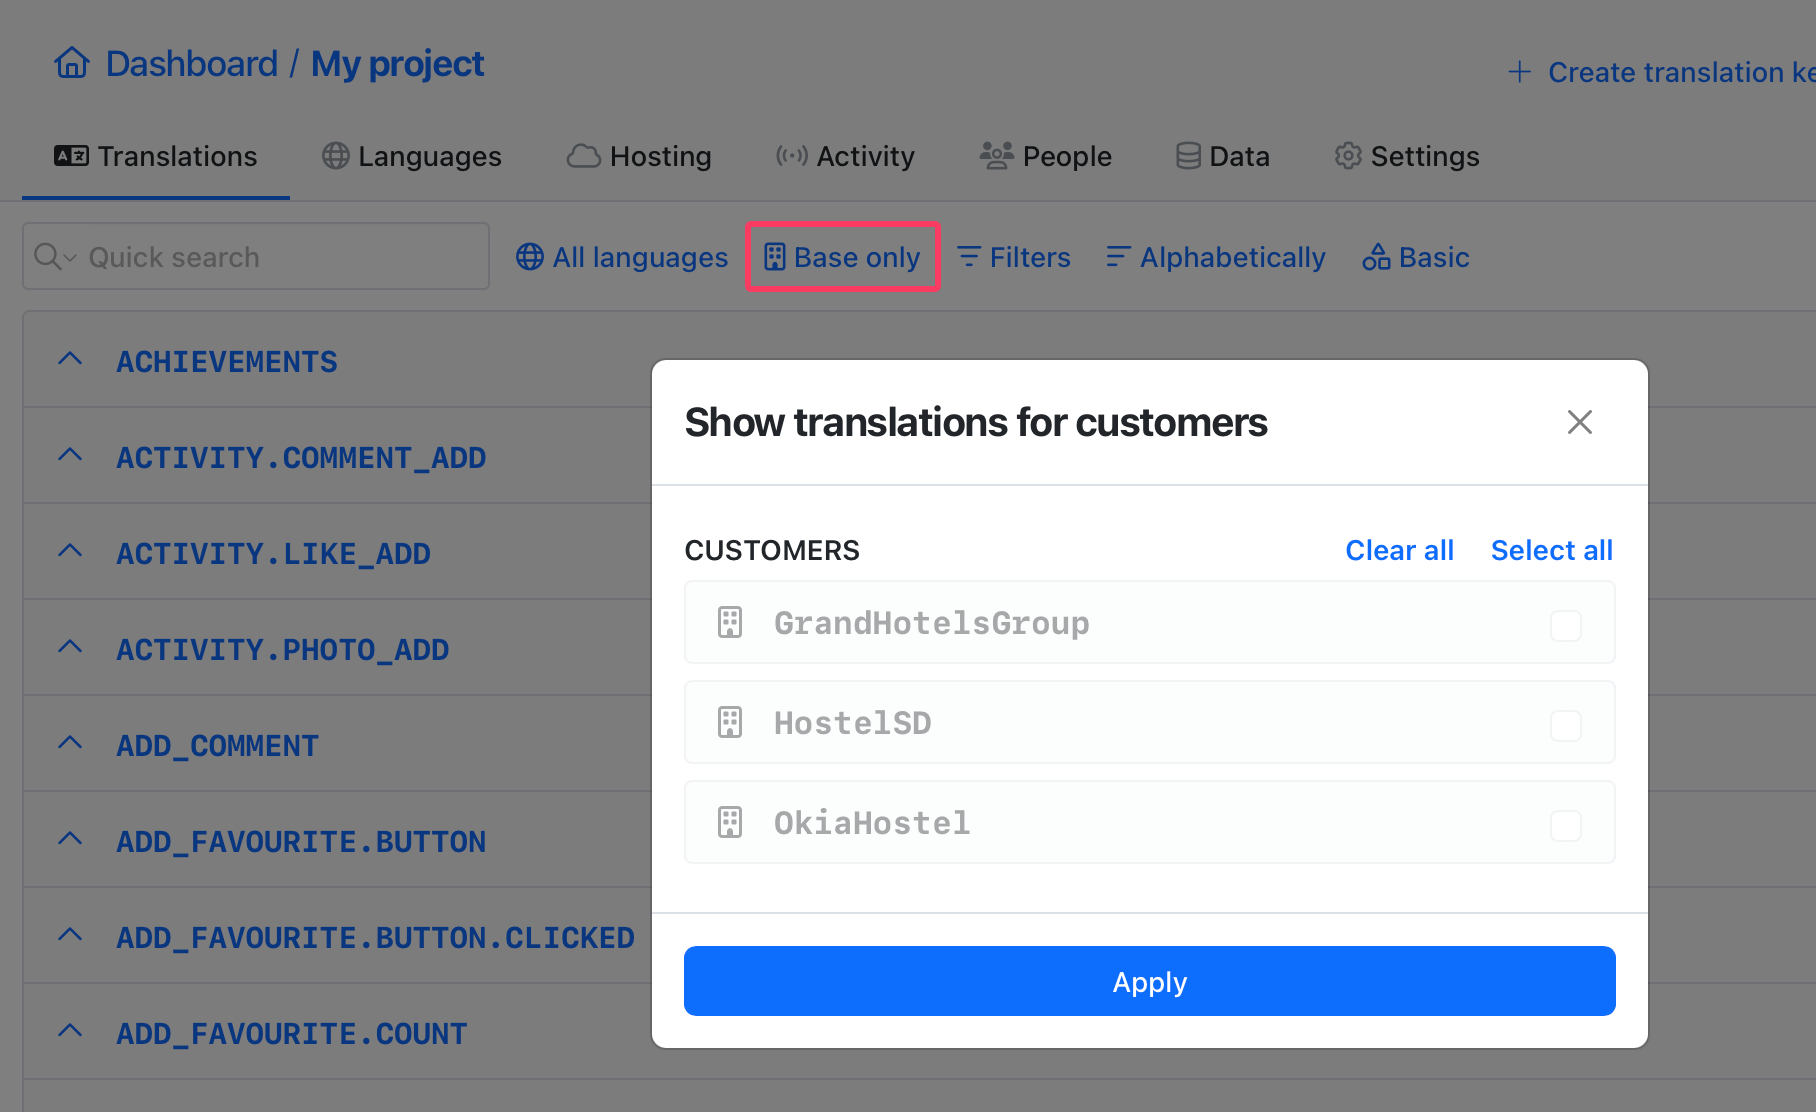Viewport: 1816px width, 1112px height.
Task: Switch to the Settings tab
Action: (1407, 156)
